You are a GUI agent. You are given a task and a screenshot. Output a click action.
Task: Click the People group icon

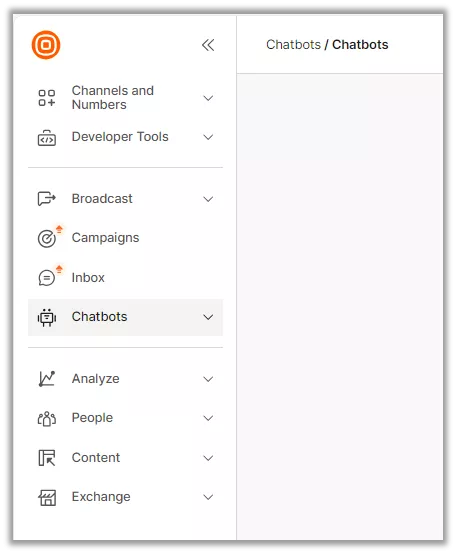coord(47,419)
